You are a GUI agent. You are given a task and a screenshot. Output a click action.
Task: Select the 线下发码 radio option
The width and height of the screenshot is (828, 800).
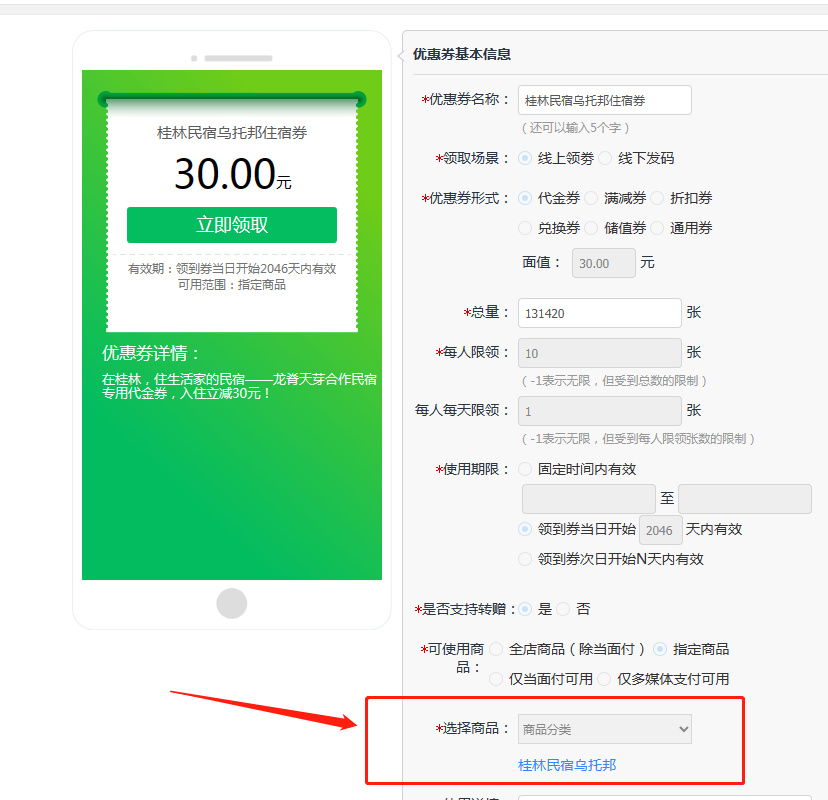coord(605,158)
